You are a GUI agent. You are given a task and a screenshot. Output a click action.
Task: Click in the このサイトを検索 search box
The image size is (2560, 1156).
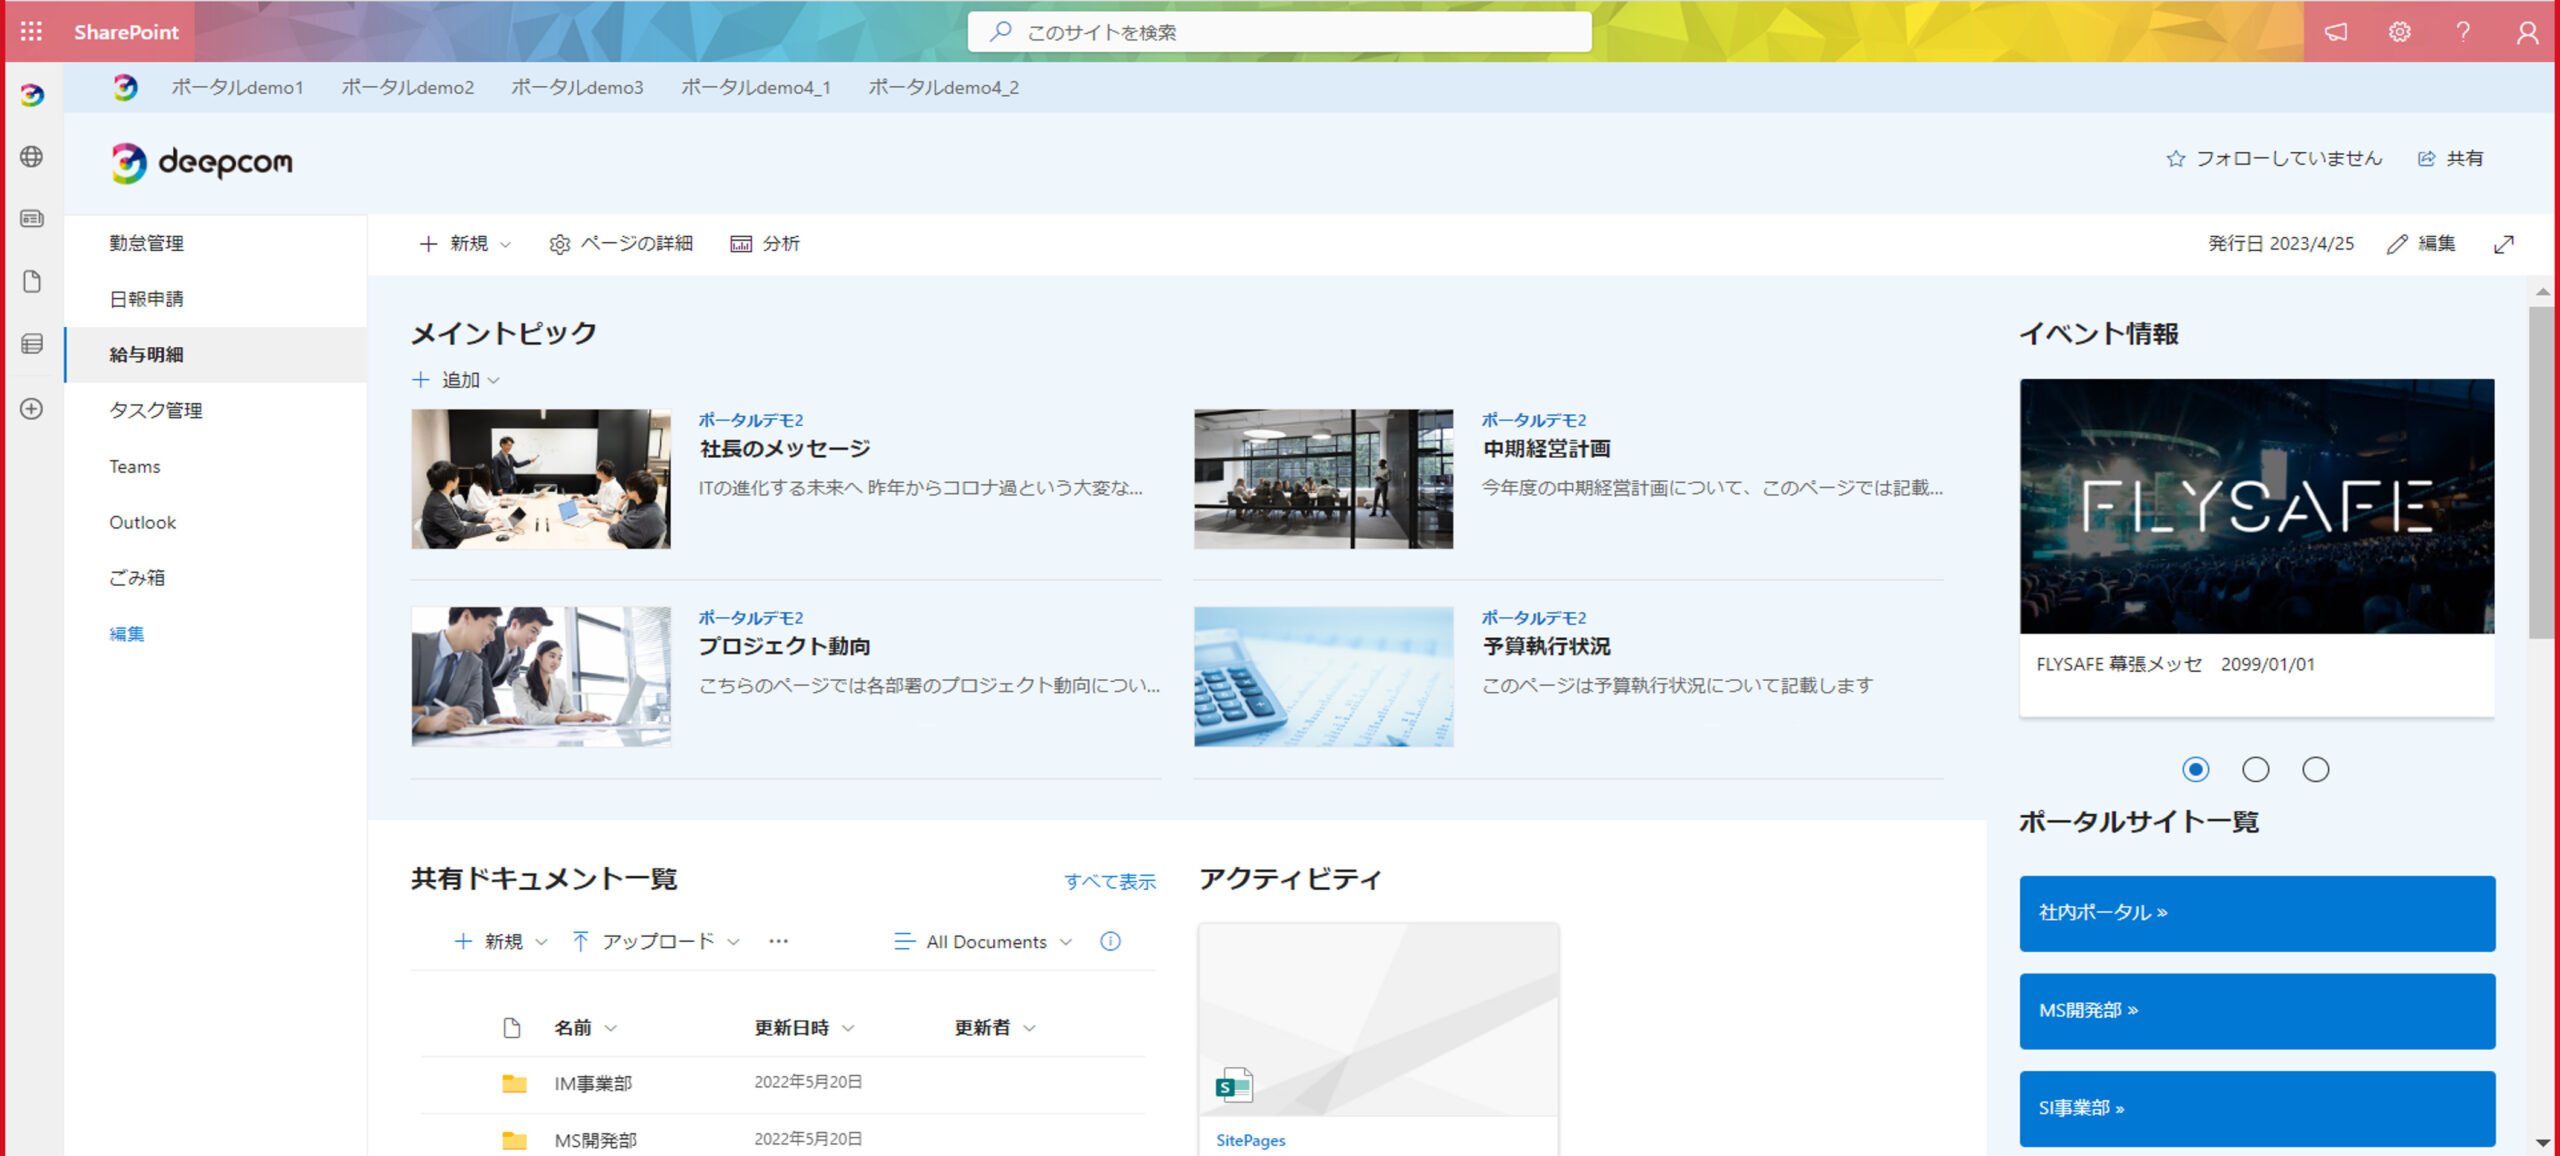tap(1280, 32)
